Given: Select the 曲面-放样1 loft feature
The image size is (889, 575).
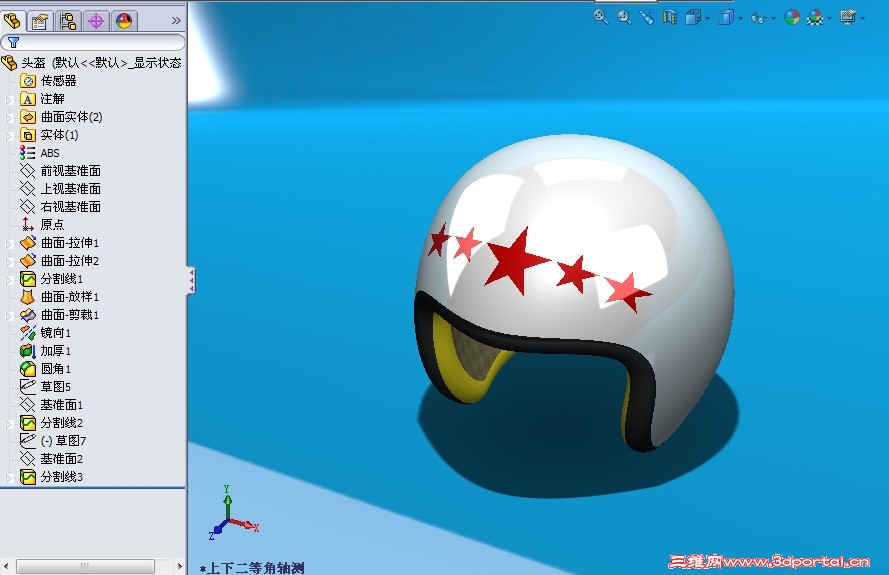Looking at the screenshot, I should (x=60, y=297).
